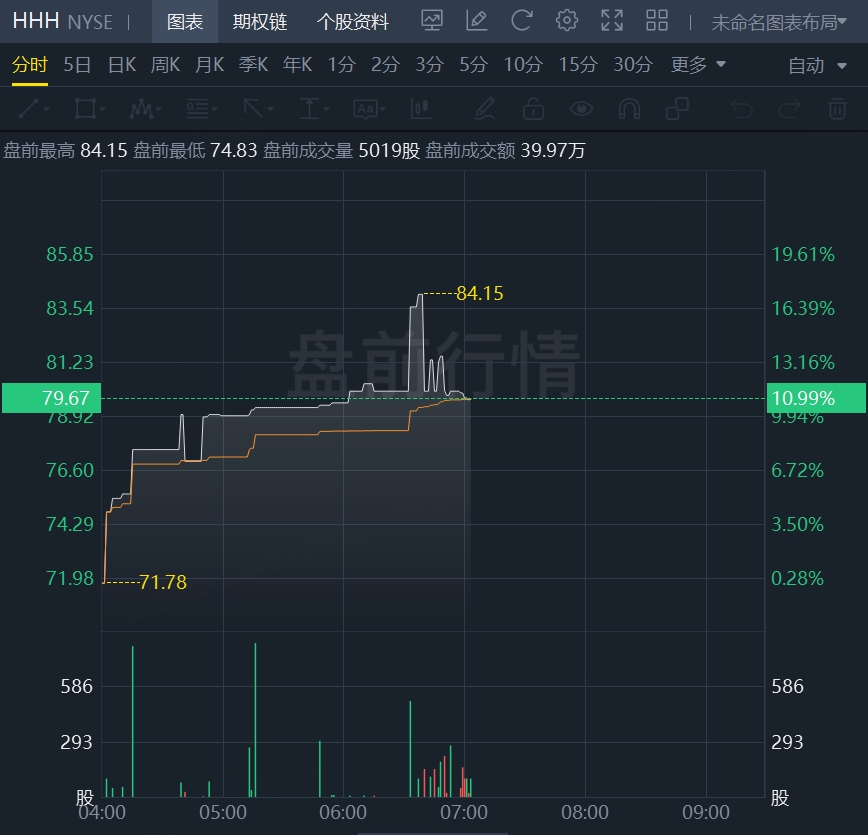Image resolution: width=868 pixels, height=835 pixels.
Task: Click the 07:00 time axis label
Action: 464,812
